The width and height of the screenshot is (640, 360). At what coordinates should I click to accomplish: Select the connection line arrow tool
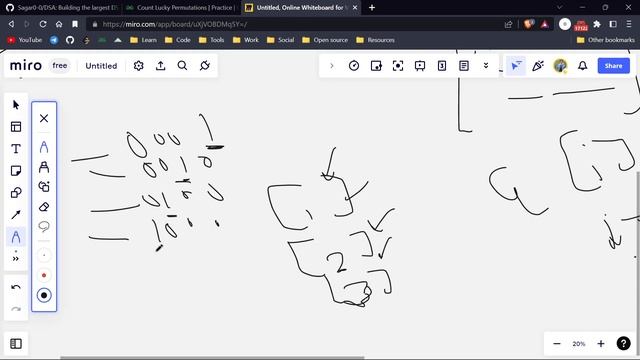[x=16, y=215]
